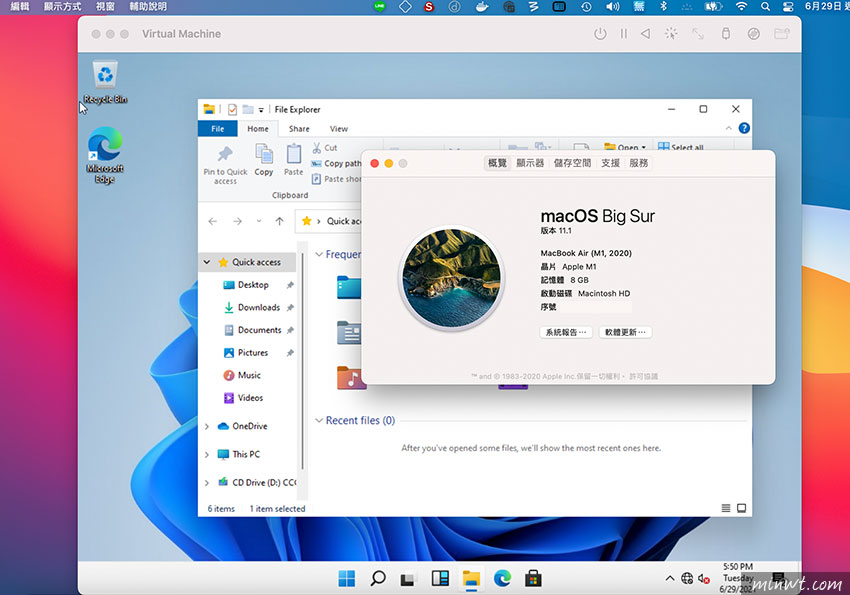This screenshot has width=850, height=595.
Task: Click the navigation pane vertical scrollbar
Action: (302, 363)
